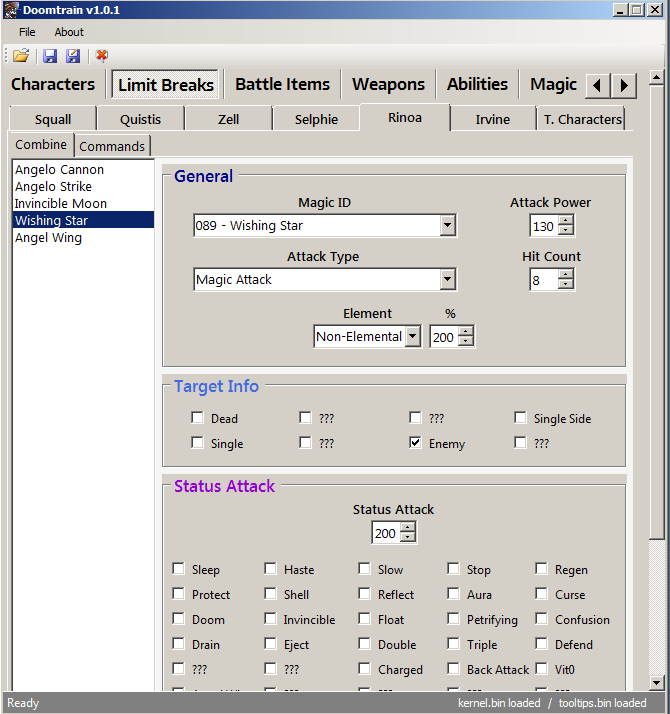
Task: Switch to the Commands tab
Action: pyautogui.click(x=112, y=146)
